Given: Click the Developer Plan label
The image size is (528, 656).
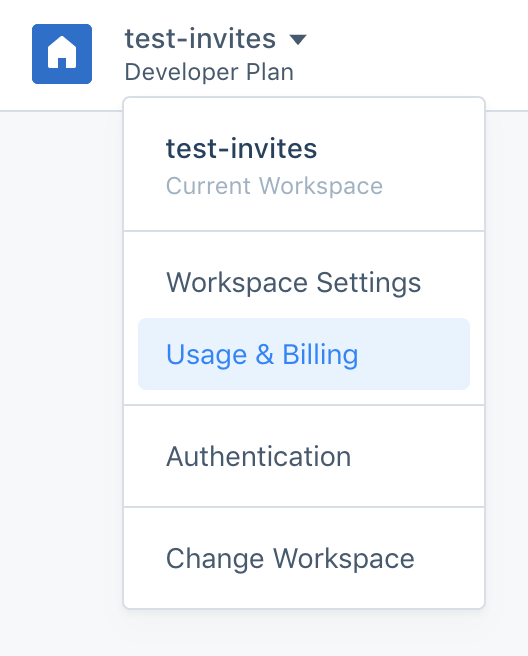Looking at the screenshot, I should point(209,72).
